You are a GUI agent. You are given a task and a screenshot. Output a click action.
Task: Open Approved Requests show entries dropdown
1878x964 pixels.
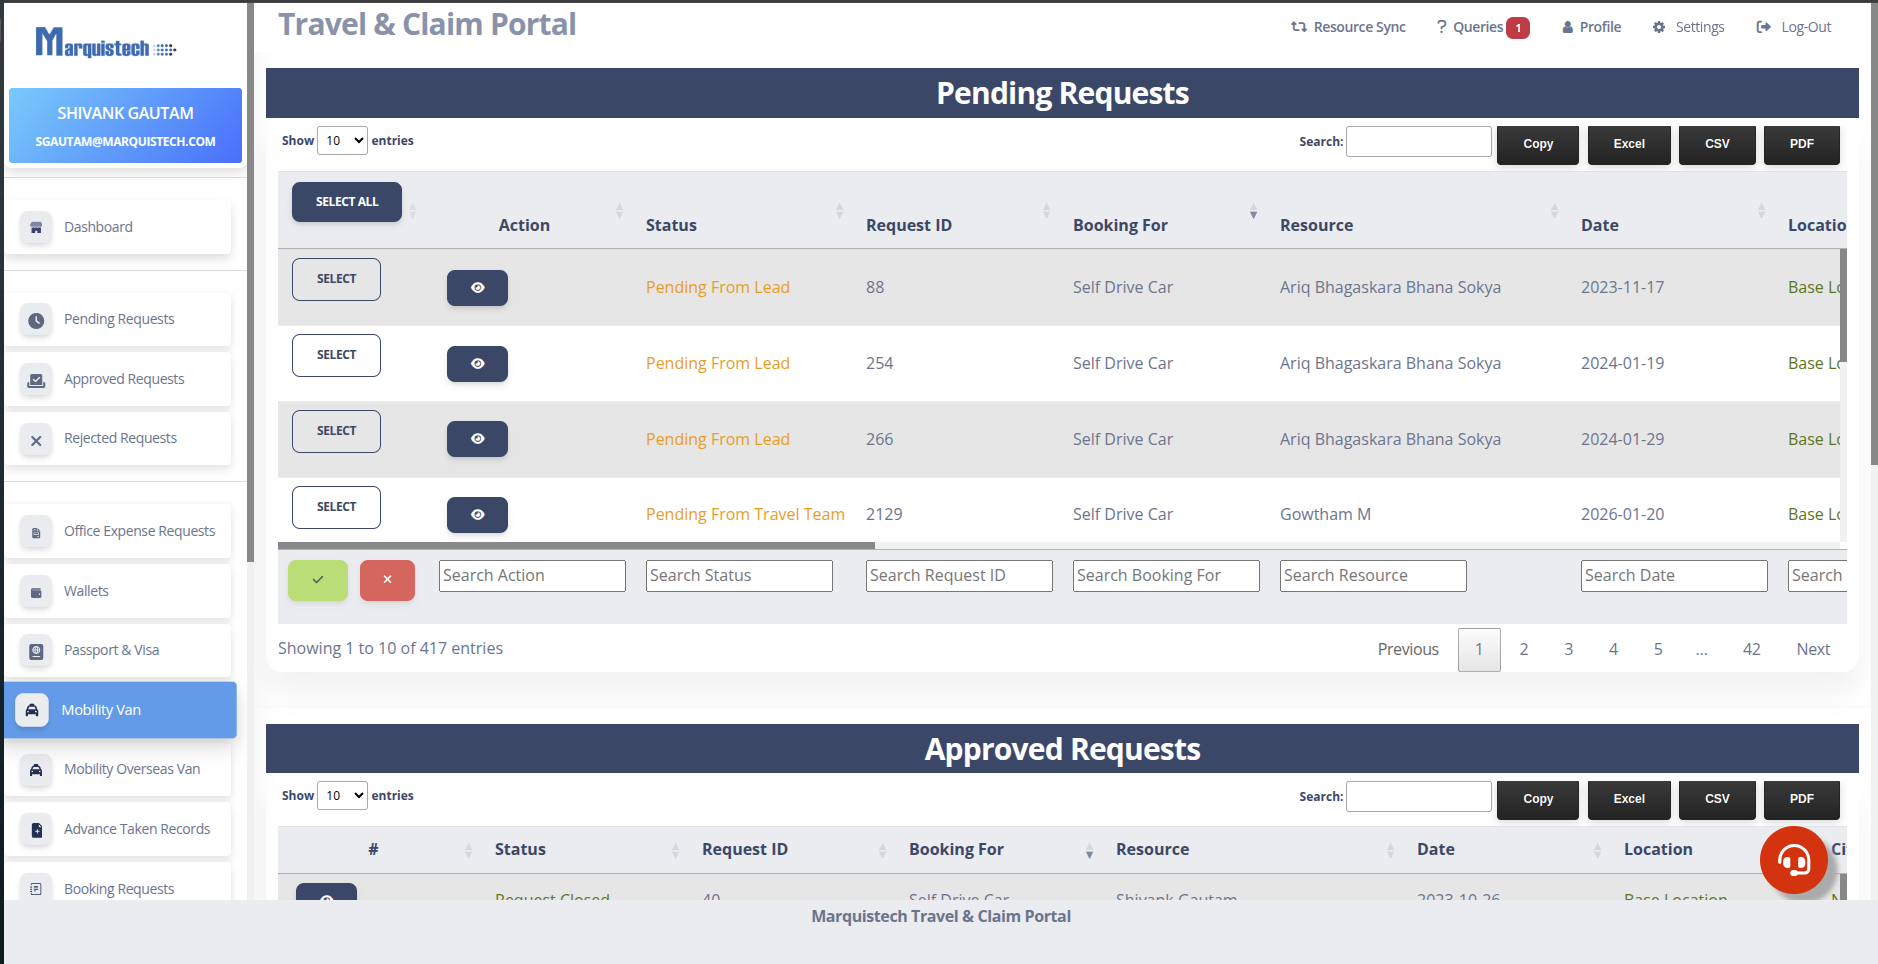pyautogui.click(x=342, y=796)
